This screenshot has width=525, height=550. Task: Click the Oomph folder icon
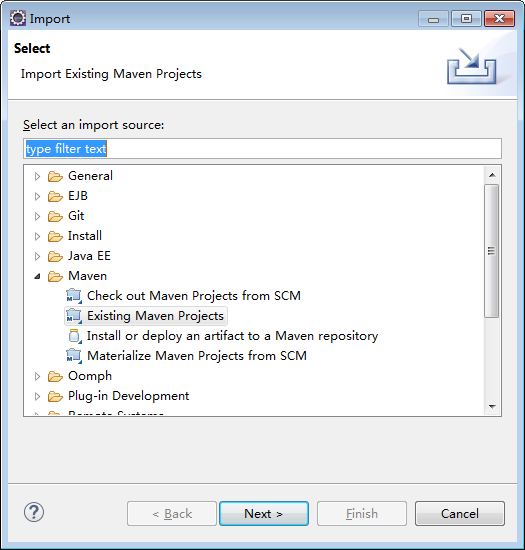55,376
